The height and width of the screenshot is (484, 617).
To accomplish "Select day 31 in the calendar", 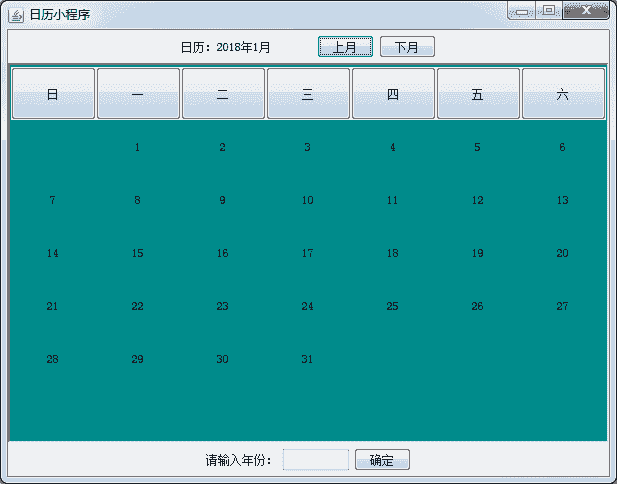I will point(307,359).
